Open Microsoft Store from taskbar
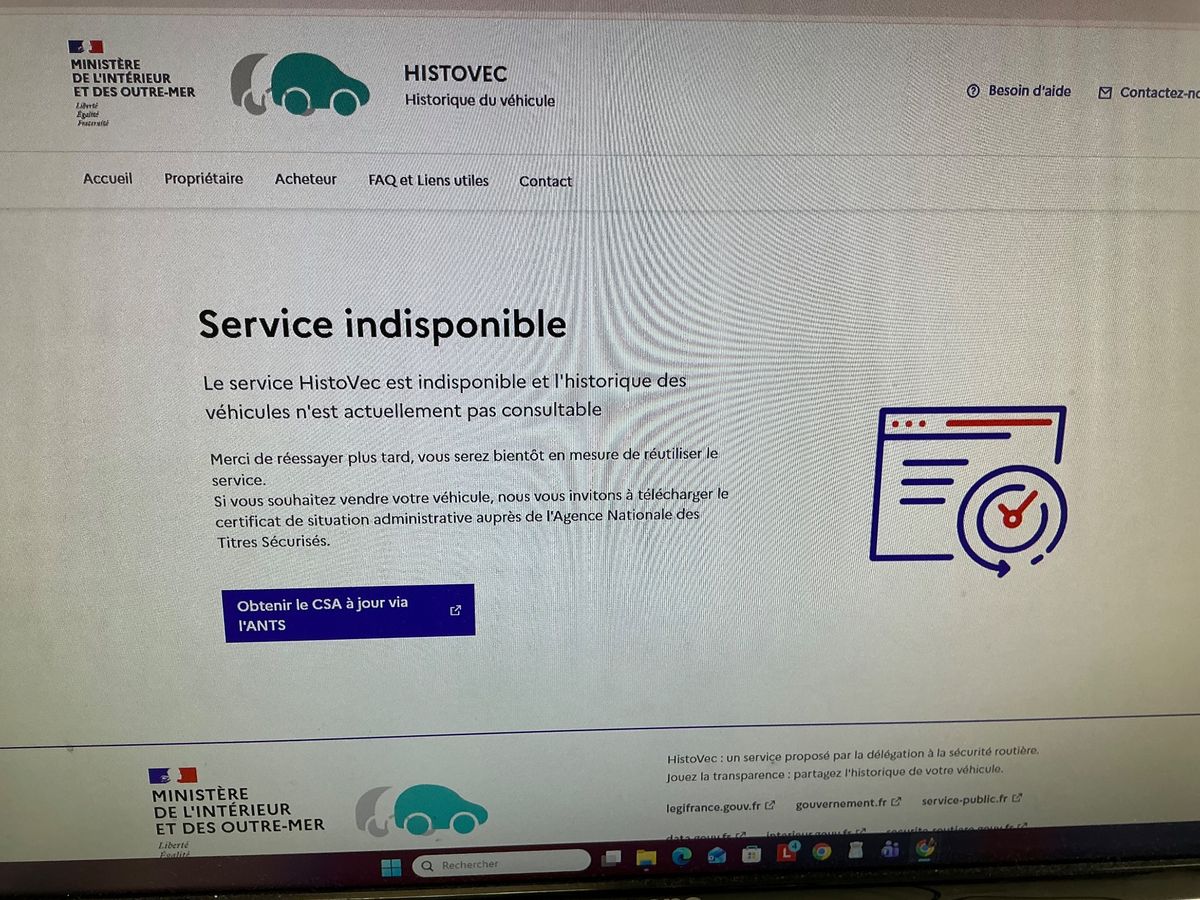Image resolution: width=1200 pixels, height=900 pixels. click(x=751, y=854)
